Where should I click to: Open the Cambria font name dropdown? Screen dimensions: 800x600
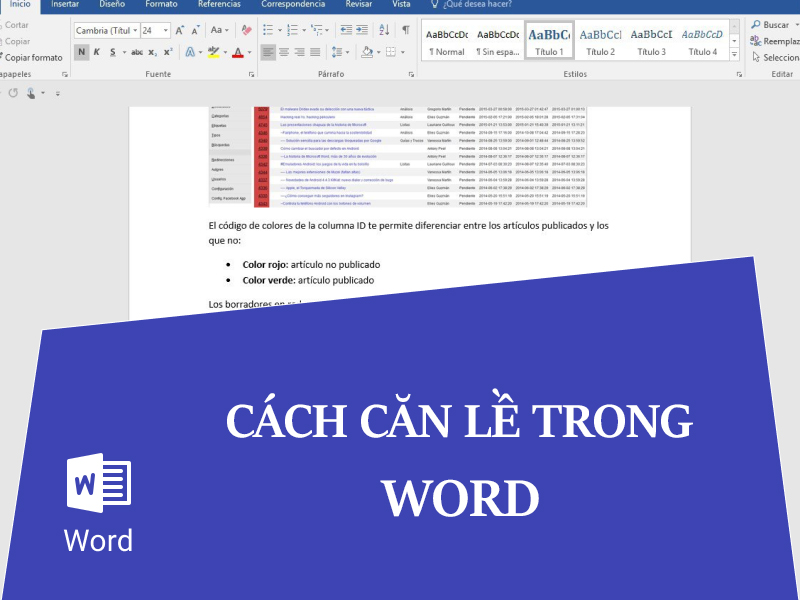click(135, 31)
